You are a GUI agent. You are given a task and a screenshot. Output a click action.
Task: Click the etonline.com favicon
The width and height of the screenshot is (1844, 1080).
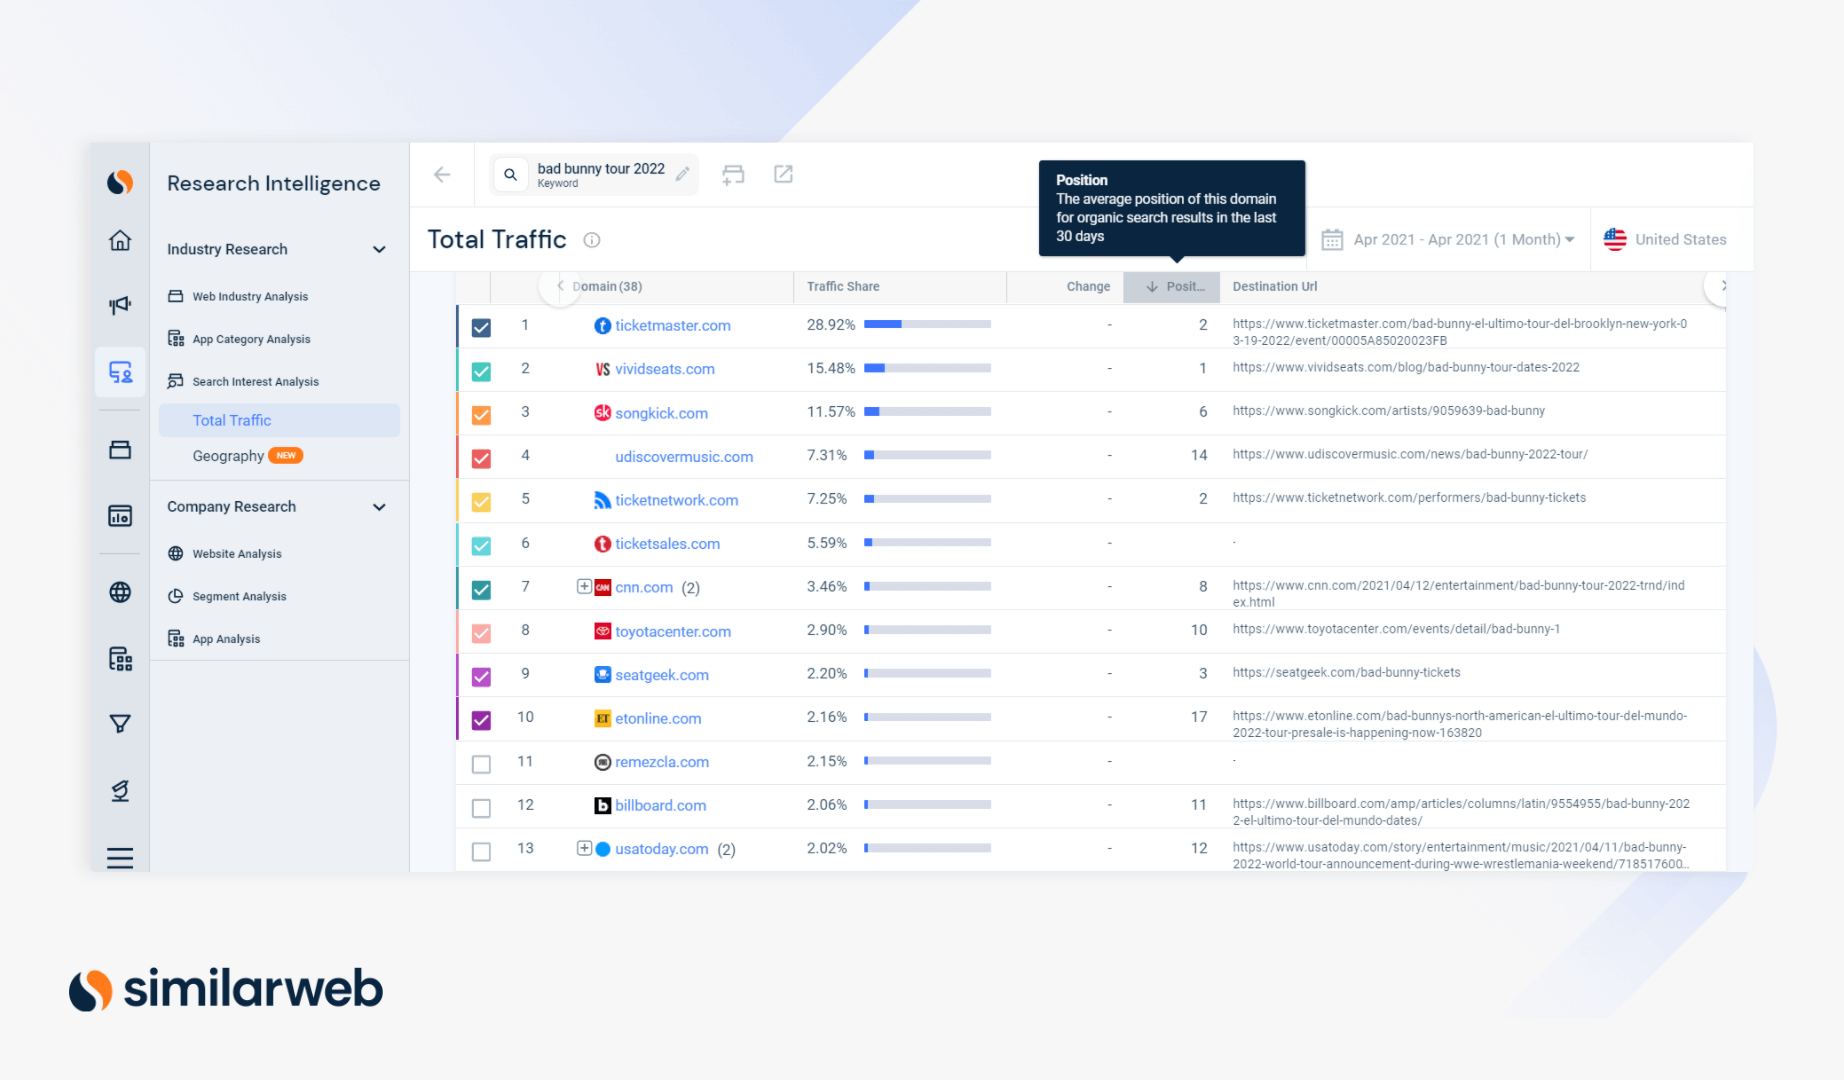click(x=603, y=719)
